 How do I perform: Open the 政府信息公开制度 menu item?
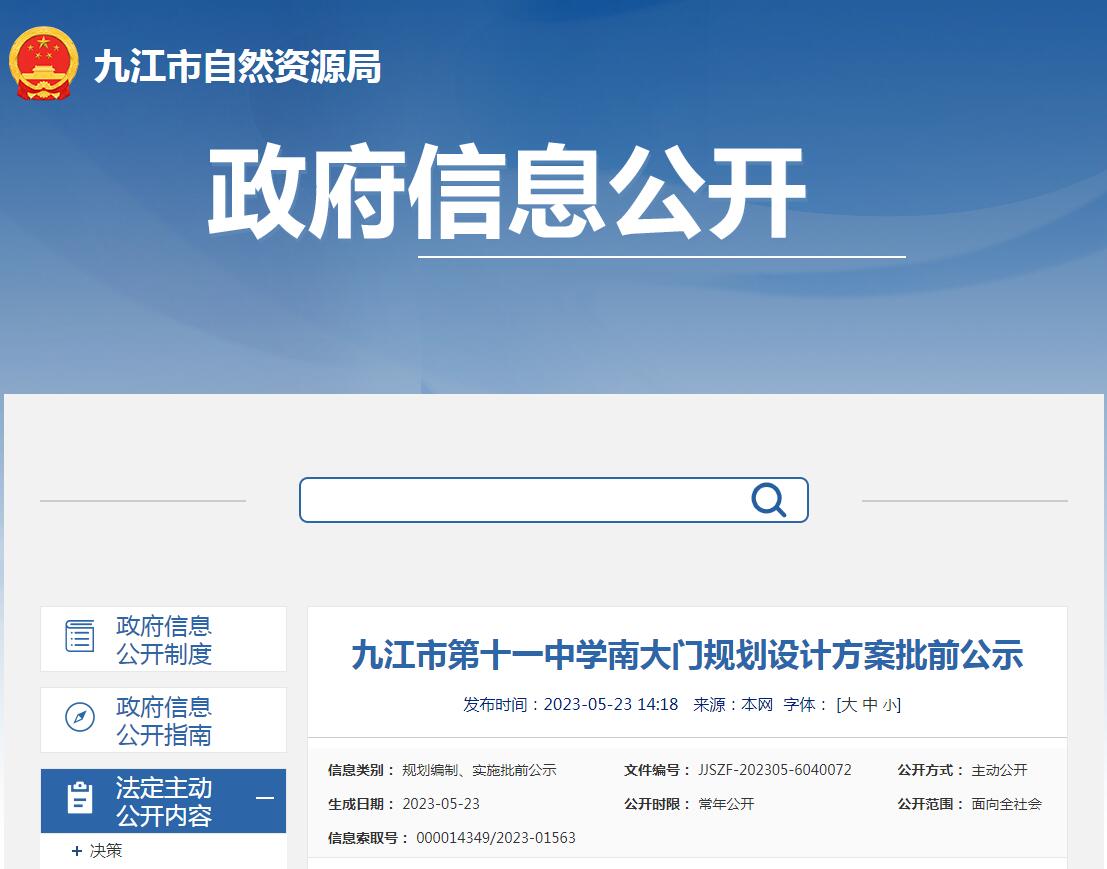(164, 640)
